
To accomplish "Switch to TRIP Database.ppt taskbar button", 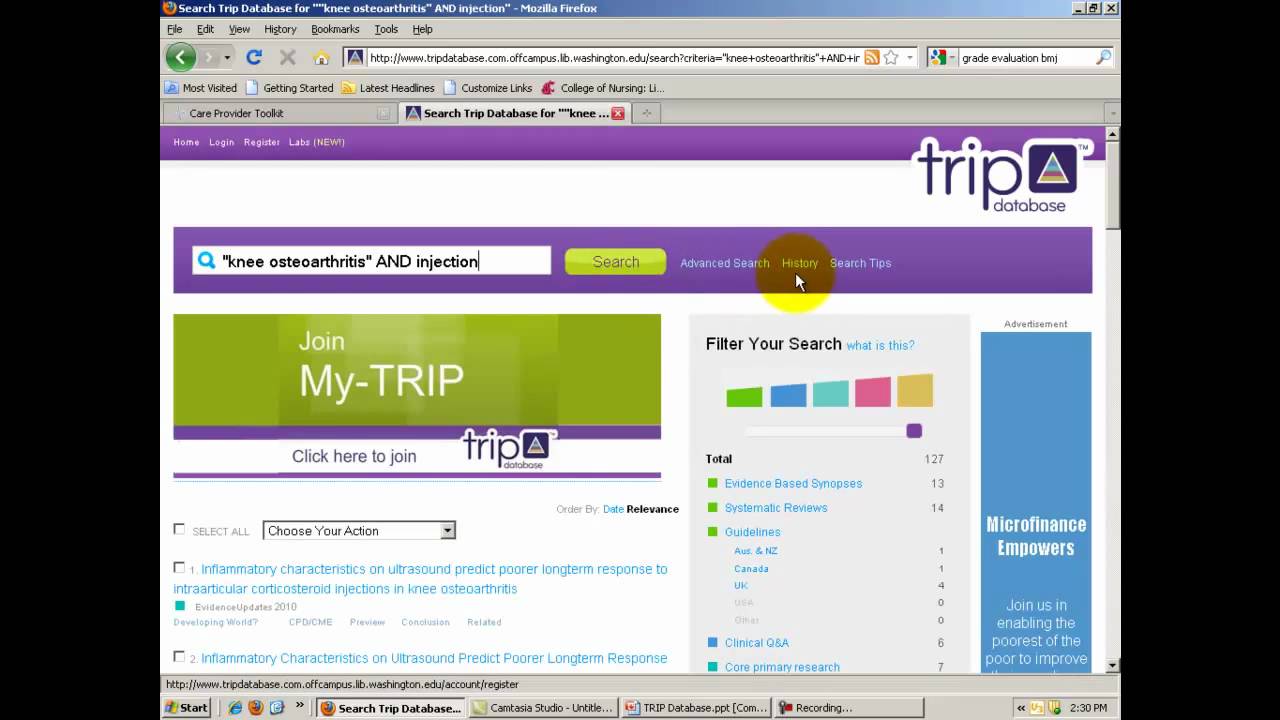I will [x=695, y=707].
